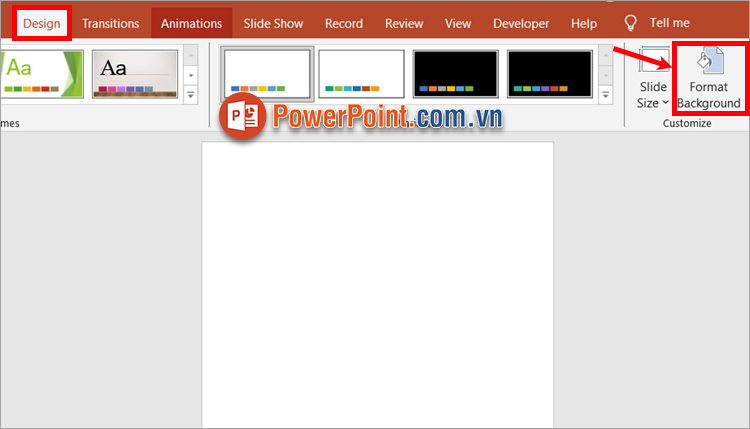The height and width of the screenshot is (429, 750).
Task: Go to the Slide Show tab
Action: coord(273,23)
